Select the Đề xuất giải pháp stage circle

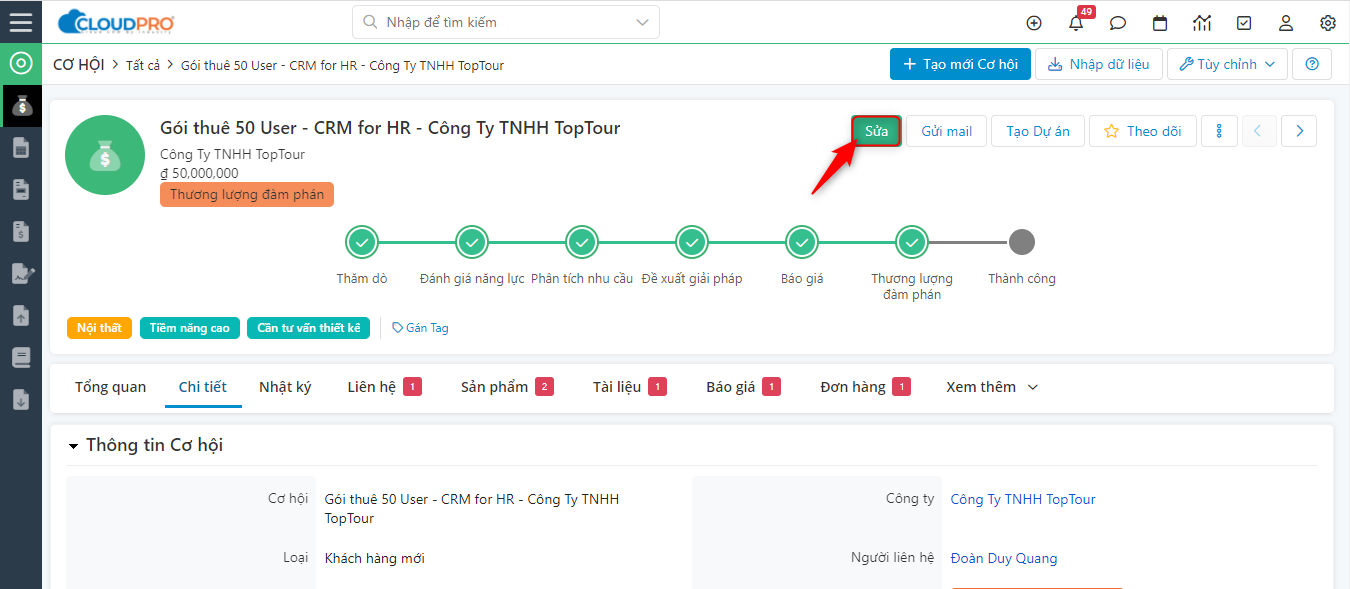tap(692, 242)
